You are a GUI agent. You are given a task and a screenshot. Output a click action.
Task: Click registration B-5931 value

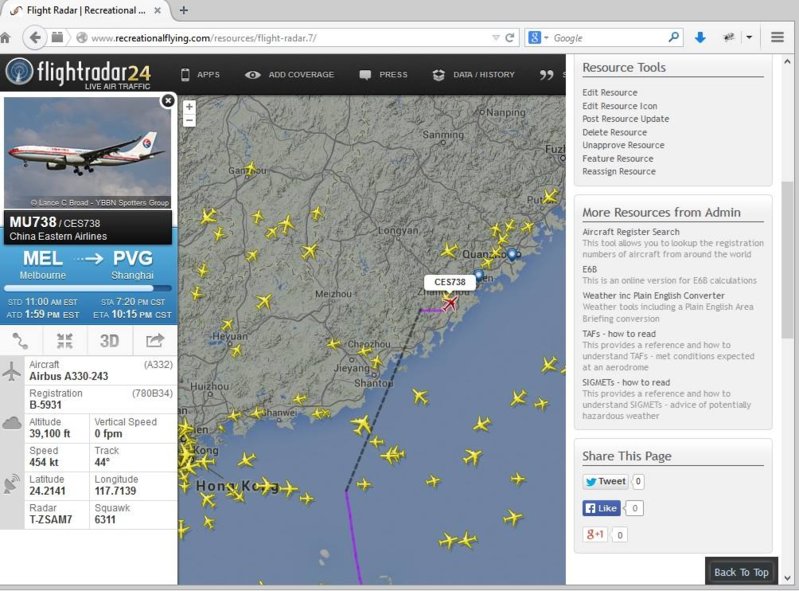pos(45,405)
